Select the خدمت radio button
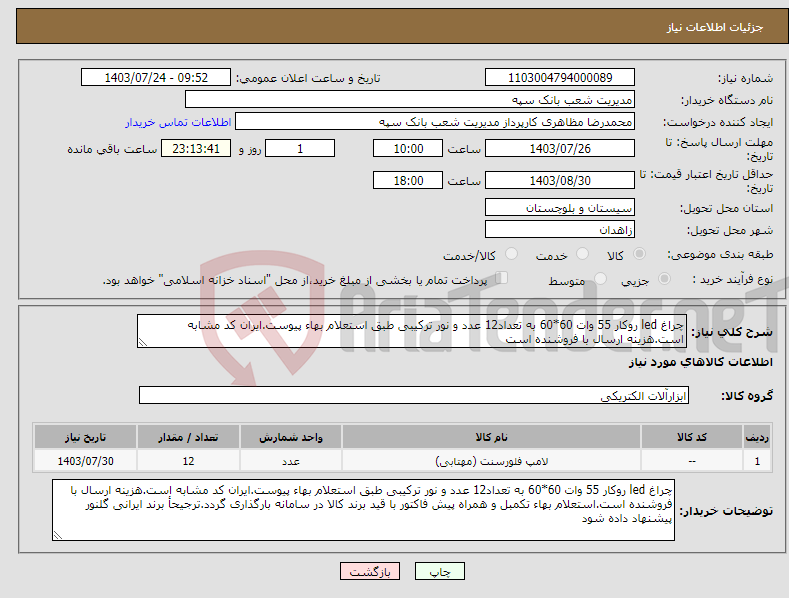 pos(582,254)
